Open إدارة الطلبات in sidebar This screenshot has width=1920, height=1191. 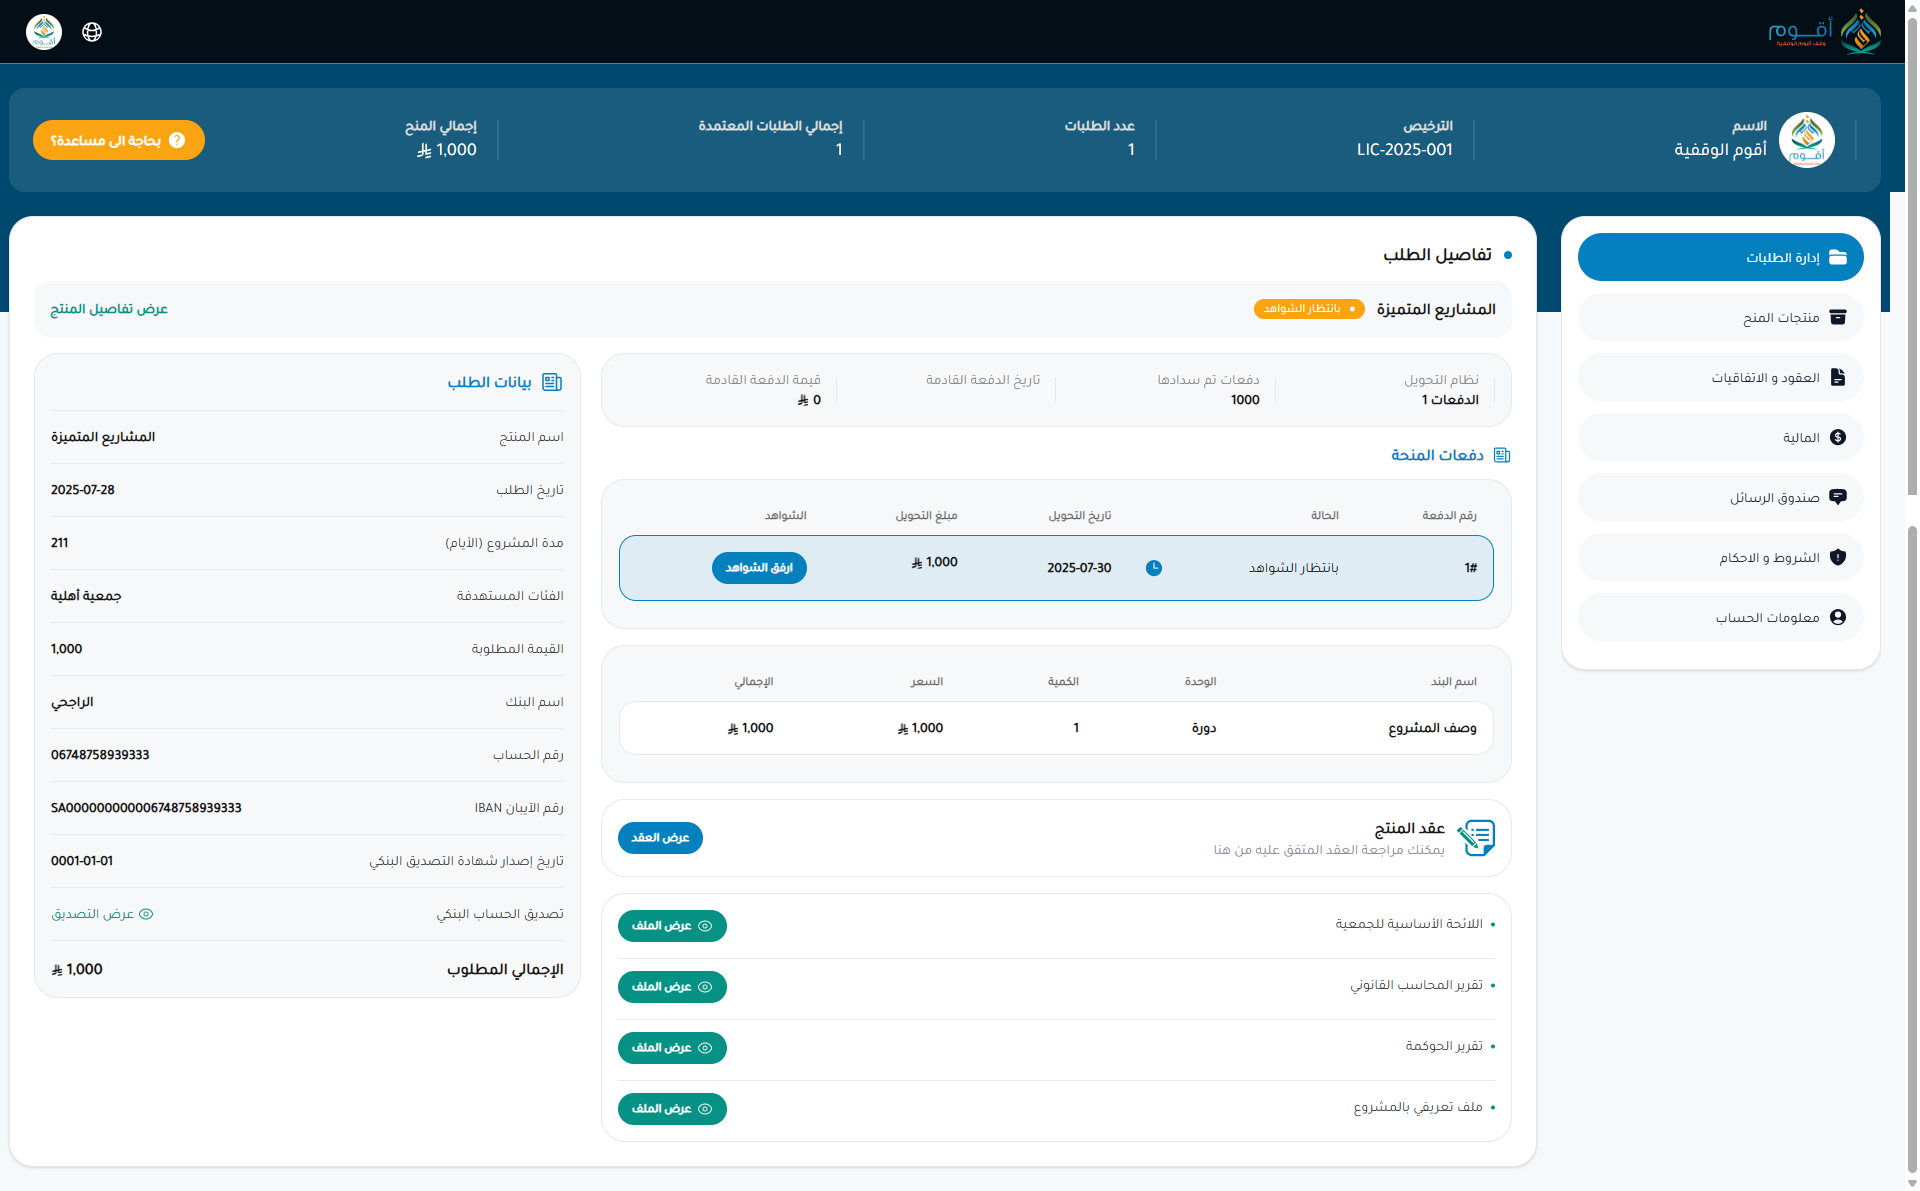point(1720,258)
